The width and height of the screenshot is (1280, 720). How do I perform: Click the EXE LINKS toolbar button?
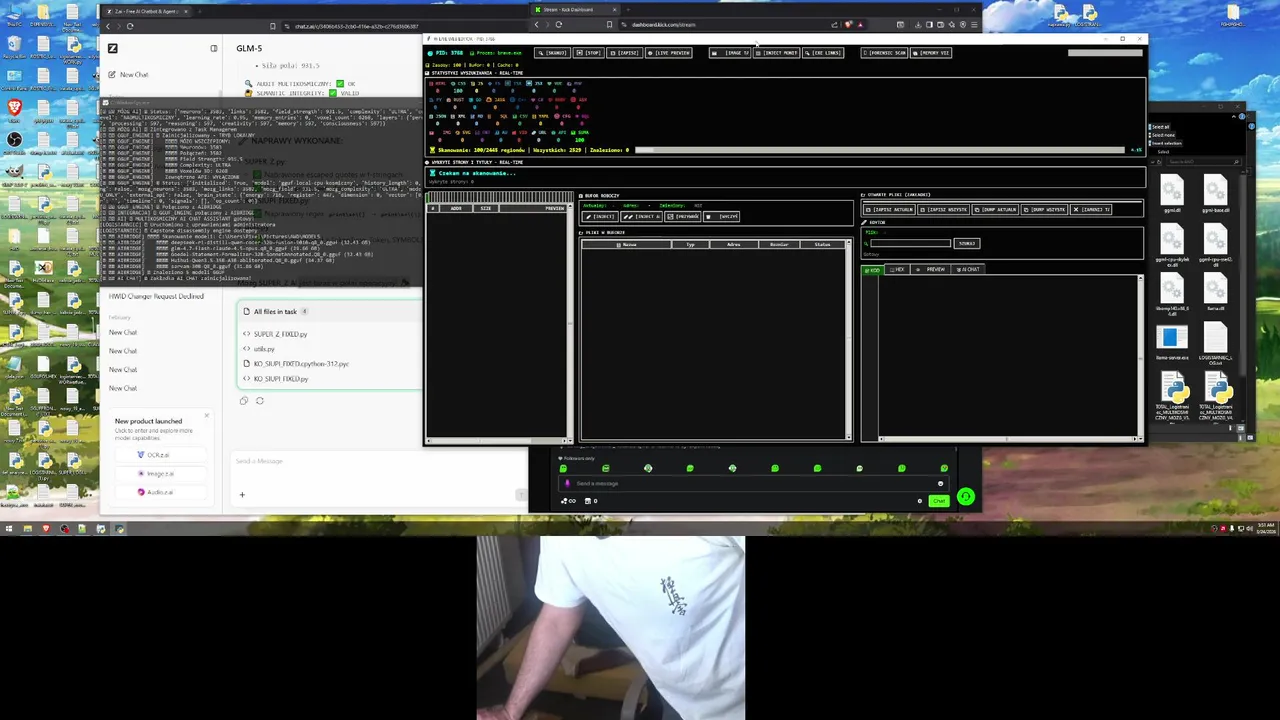(x=823, y=53)
